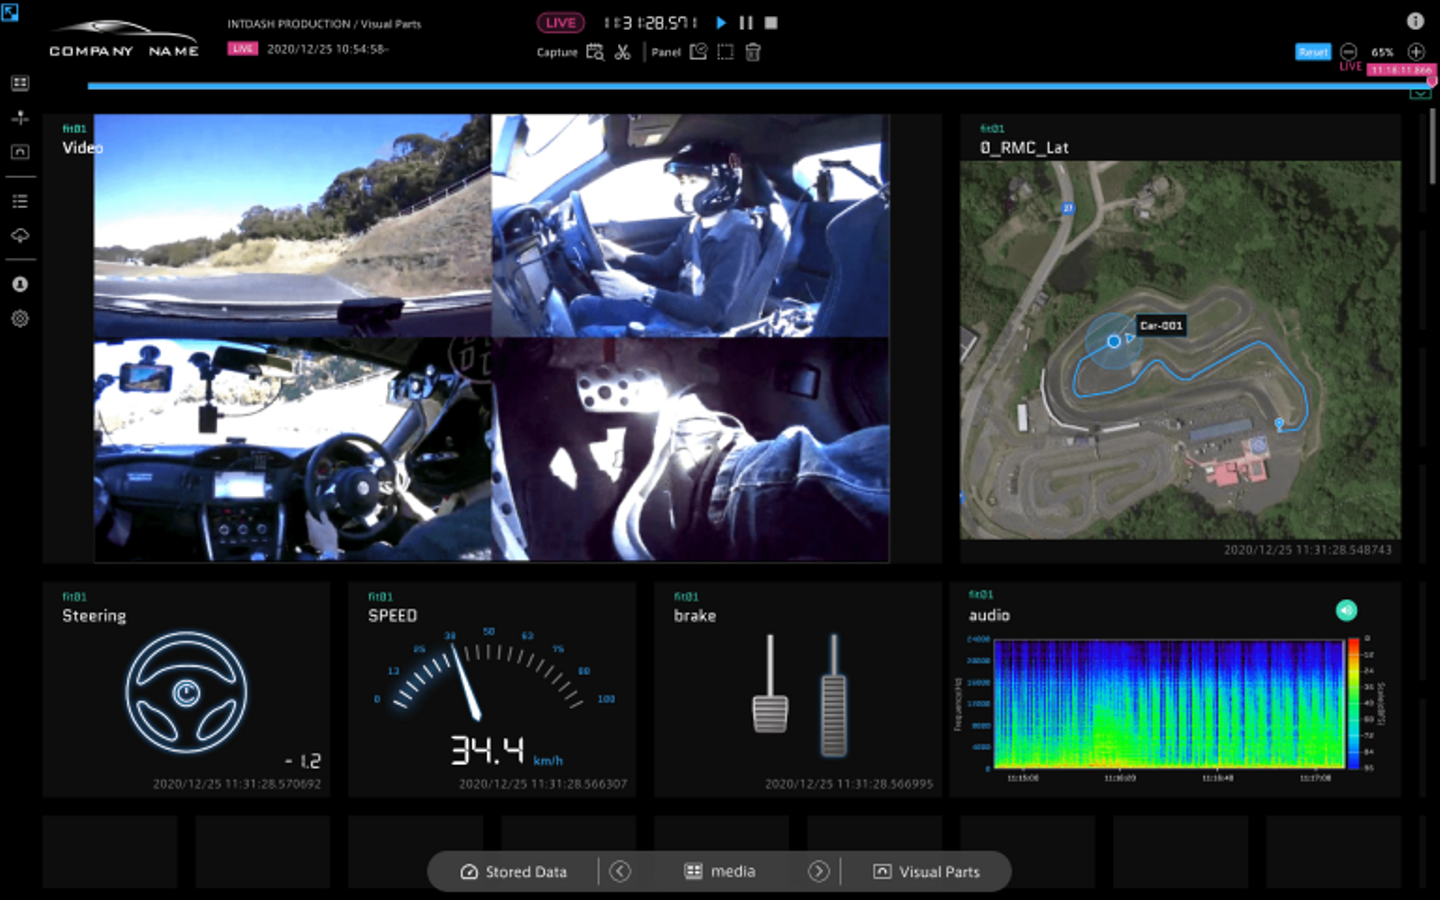Viewport: 1440px width, 900px height.
Task: Select the media tab in bottom bar
Action: tap(720, 872)
